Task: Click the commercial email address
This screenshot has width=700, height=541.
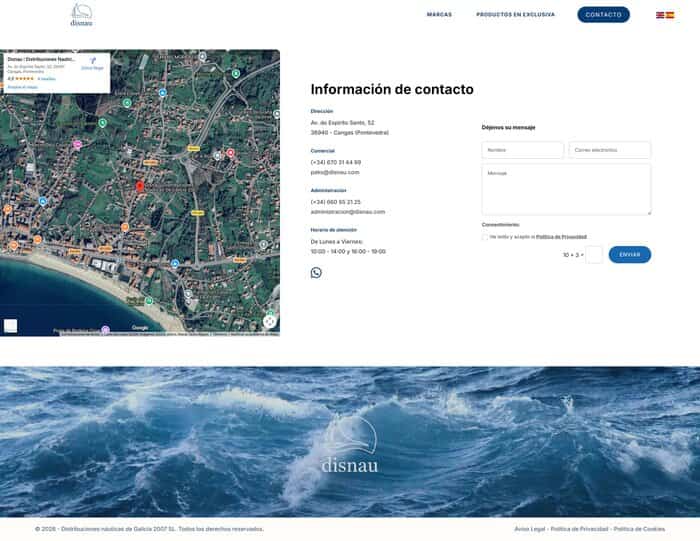Action: 335,172
